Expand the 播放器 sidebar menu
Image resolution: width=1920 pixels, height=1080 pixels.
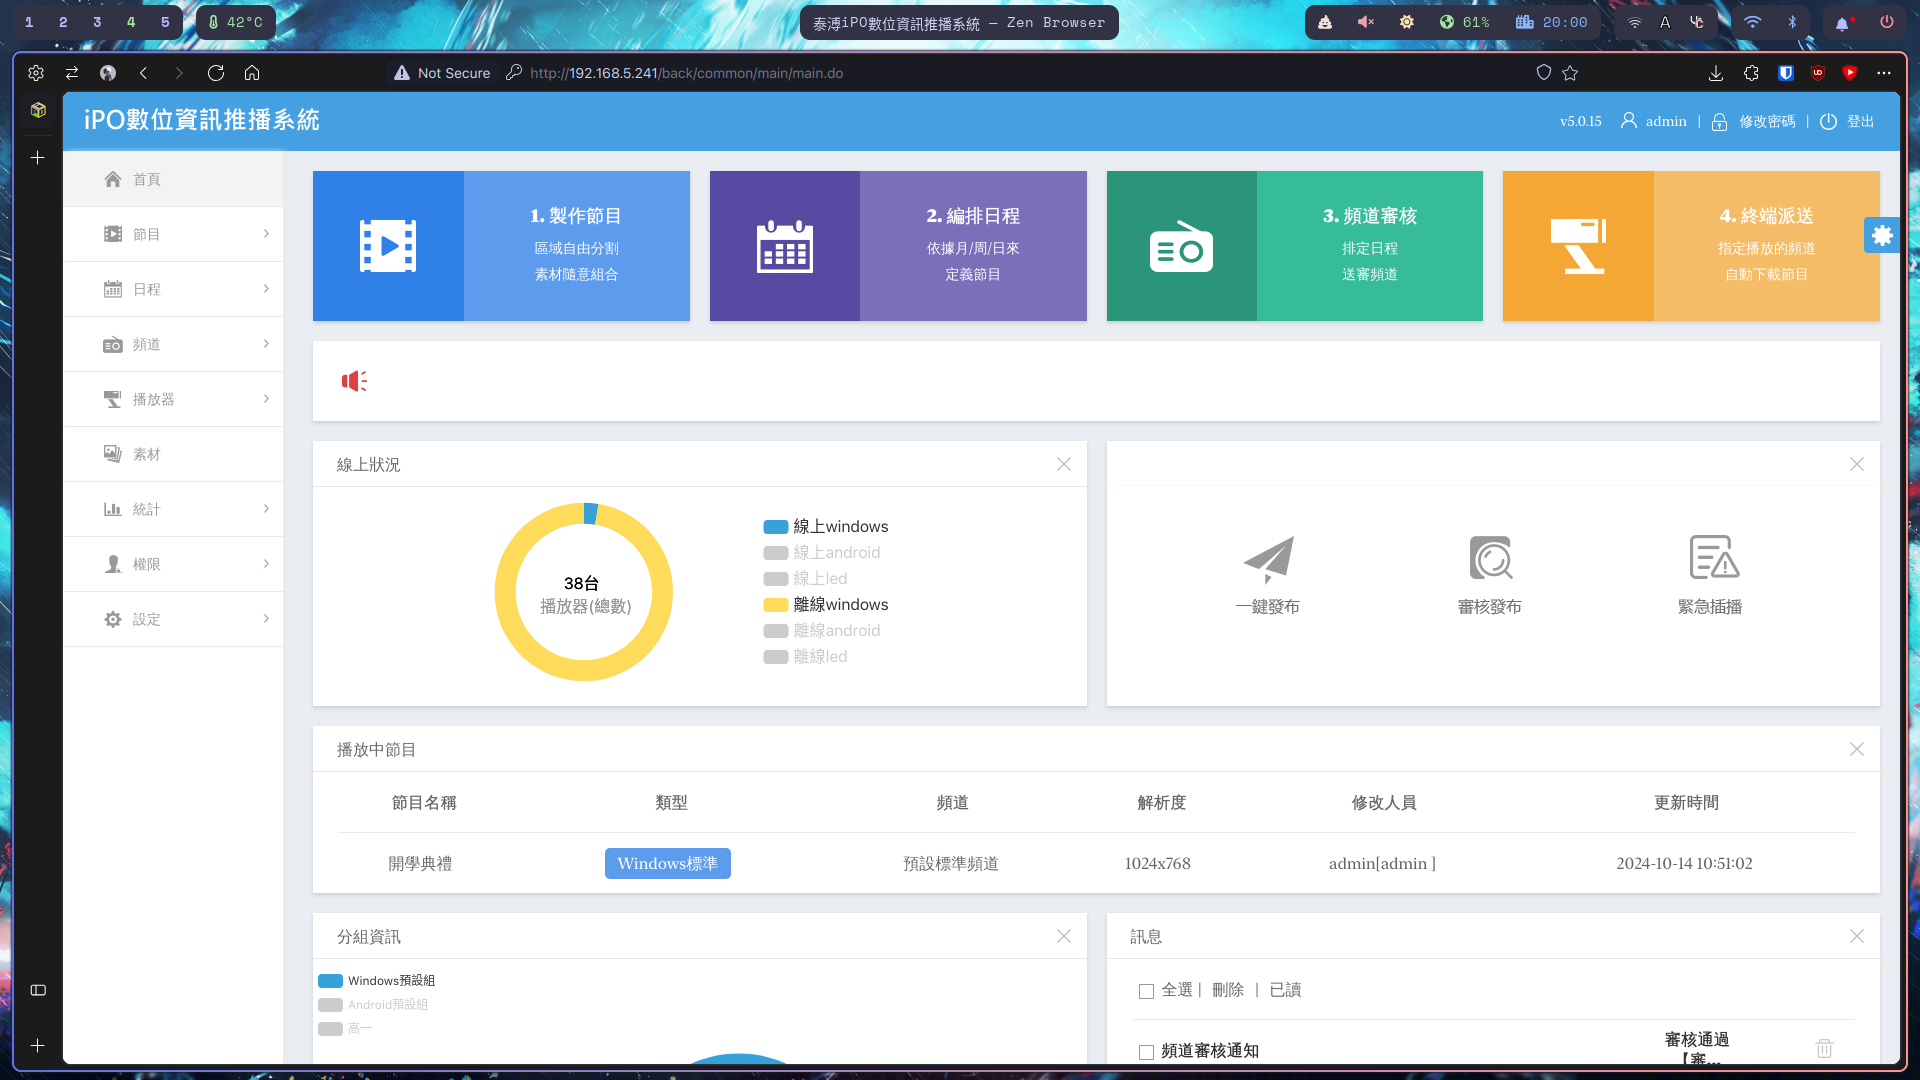[173, 399]
